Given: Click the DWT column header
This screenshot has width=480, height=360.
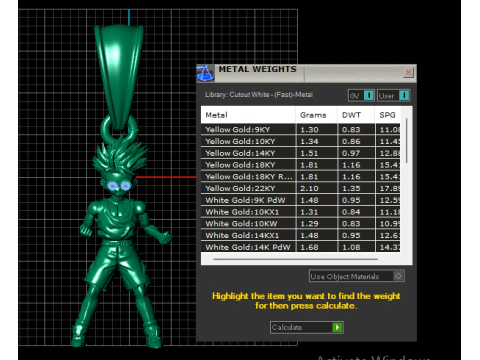Looking at the screenshot, I should [356, 115].
